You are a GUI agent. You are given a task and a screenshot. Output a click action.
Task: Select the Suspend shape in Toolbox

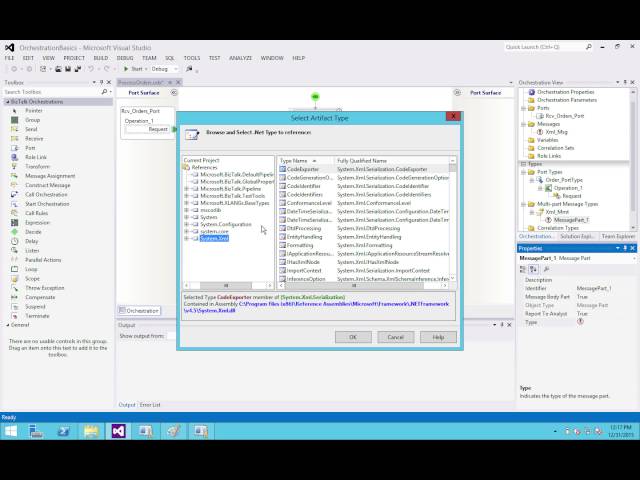tap(35, 307)
